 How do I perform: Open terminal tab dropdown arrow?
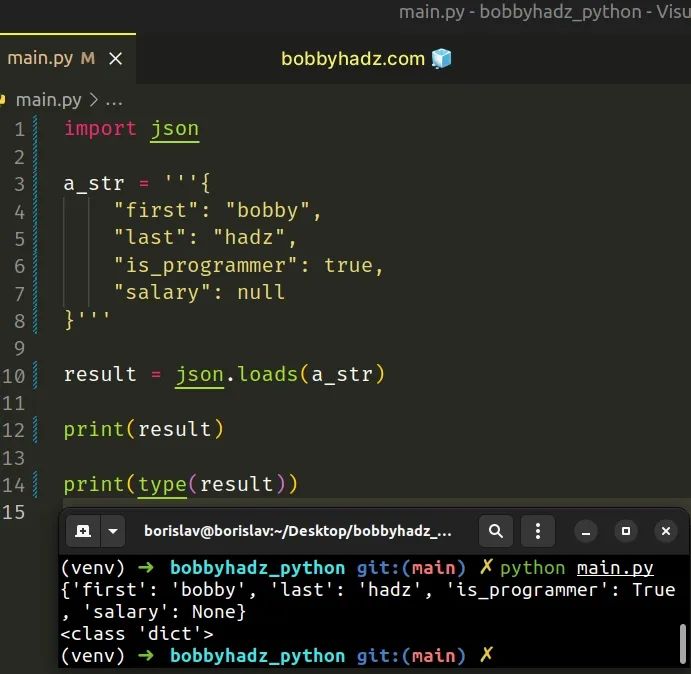coord(113,531)
